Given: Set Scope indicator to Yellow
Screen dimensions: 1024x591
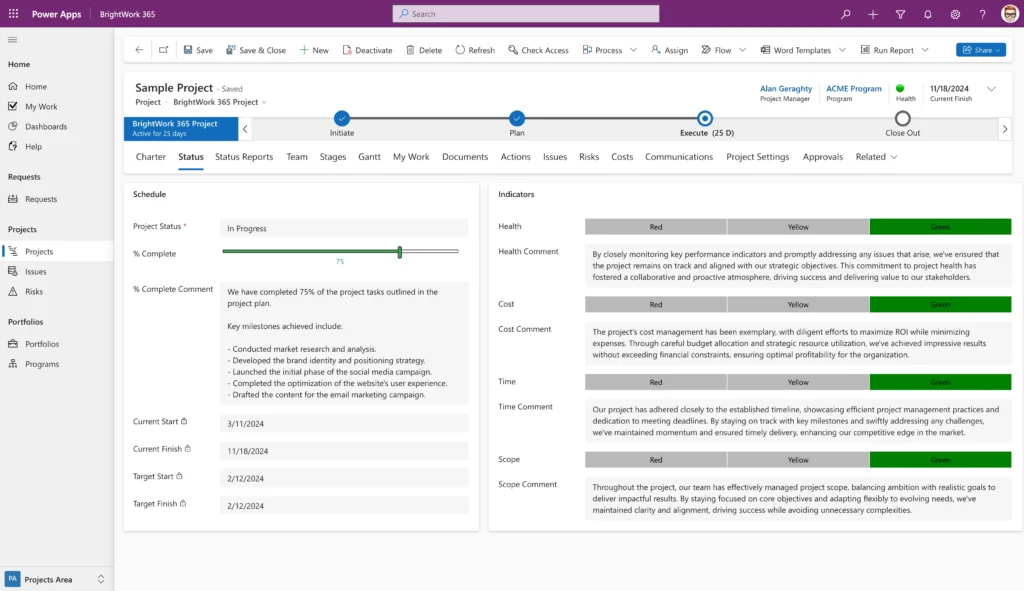Looking at the screenshot, I should tap(798, 460).
